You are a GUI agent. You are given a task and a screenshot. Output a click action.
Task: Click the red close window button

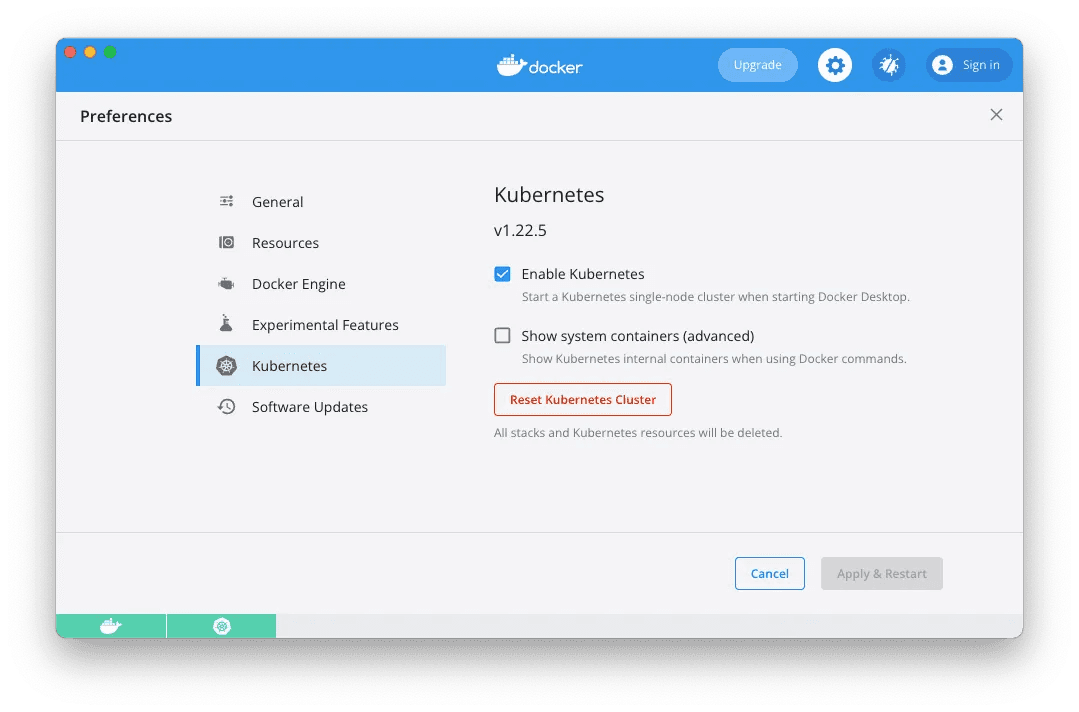pyautogui.click(x=70, y=52)
